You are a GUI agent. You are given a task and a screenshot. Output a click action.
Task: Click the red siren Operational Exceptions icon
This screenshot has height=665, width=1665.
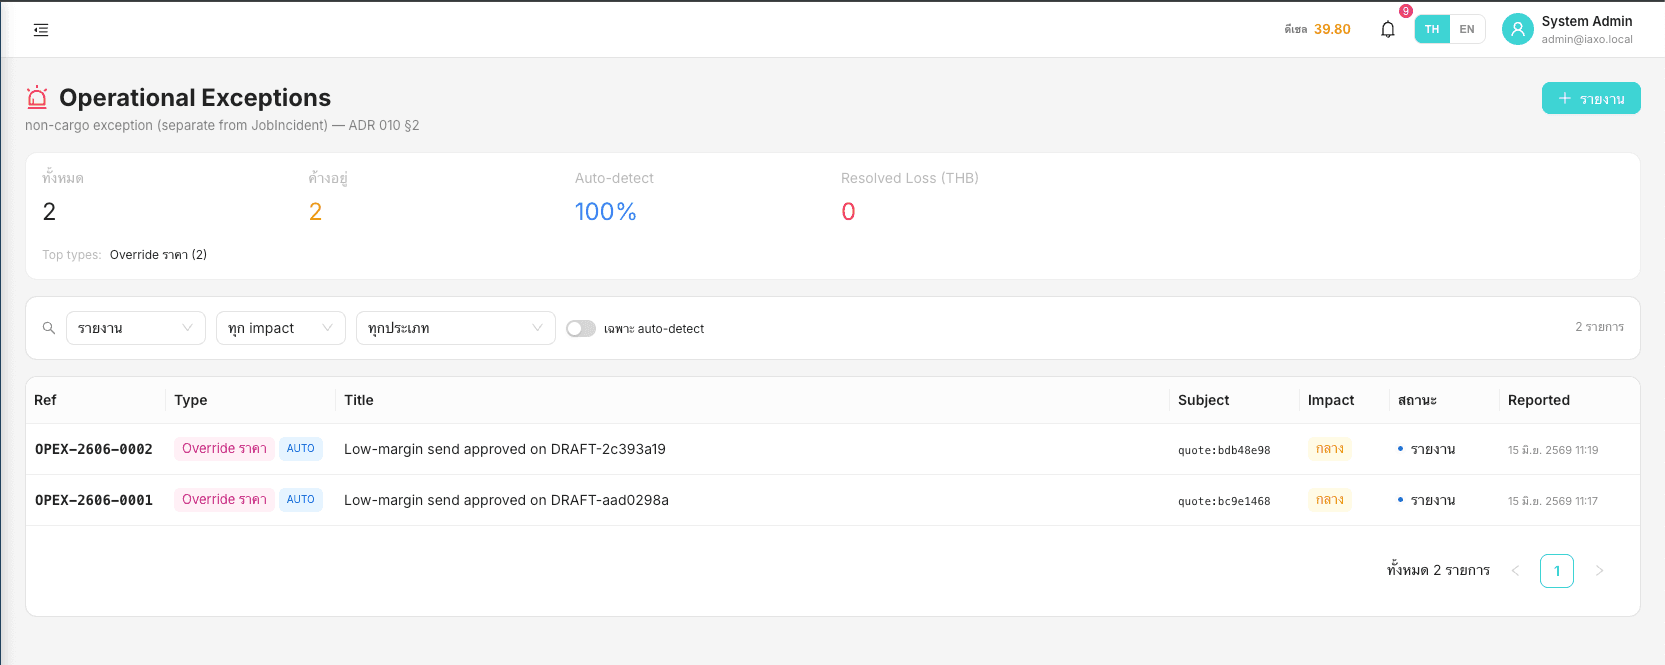point(37,97)
